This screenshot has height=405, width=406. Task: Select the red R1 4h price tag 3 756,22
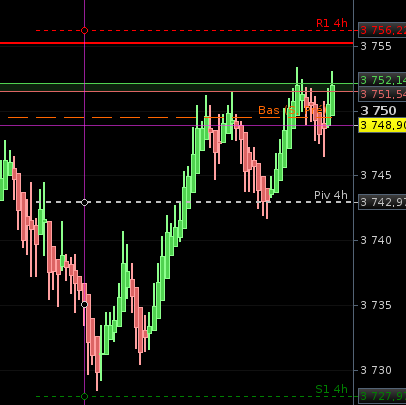(x=382, y=30)
